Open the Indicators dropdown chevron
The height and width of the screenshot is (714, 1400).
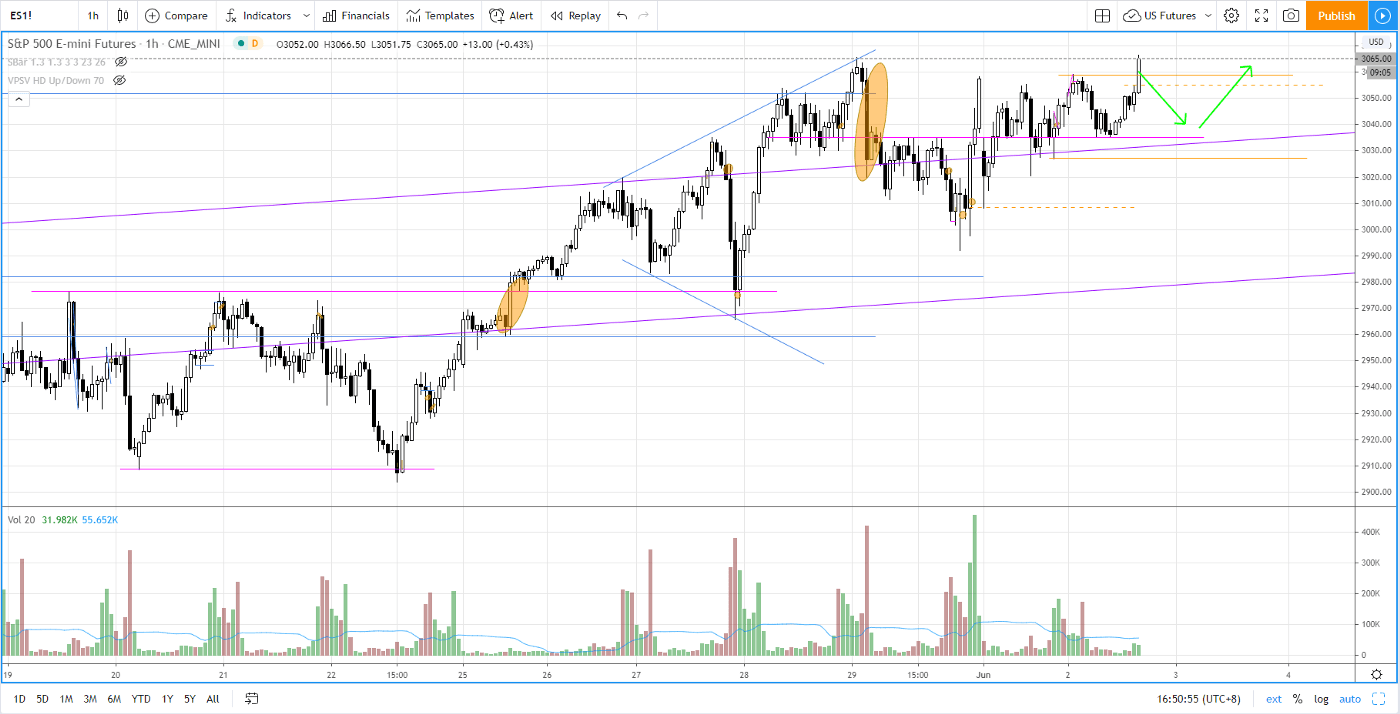(308, 15)
